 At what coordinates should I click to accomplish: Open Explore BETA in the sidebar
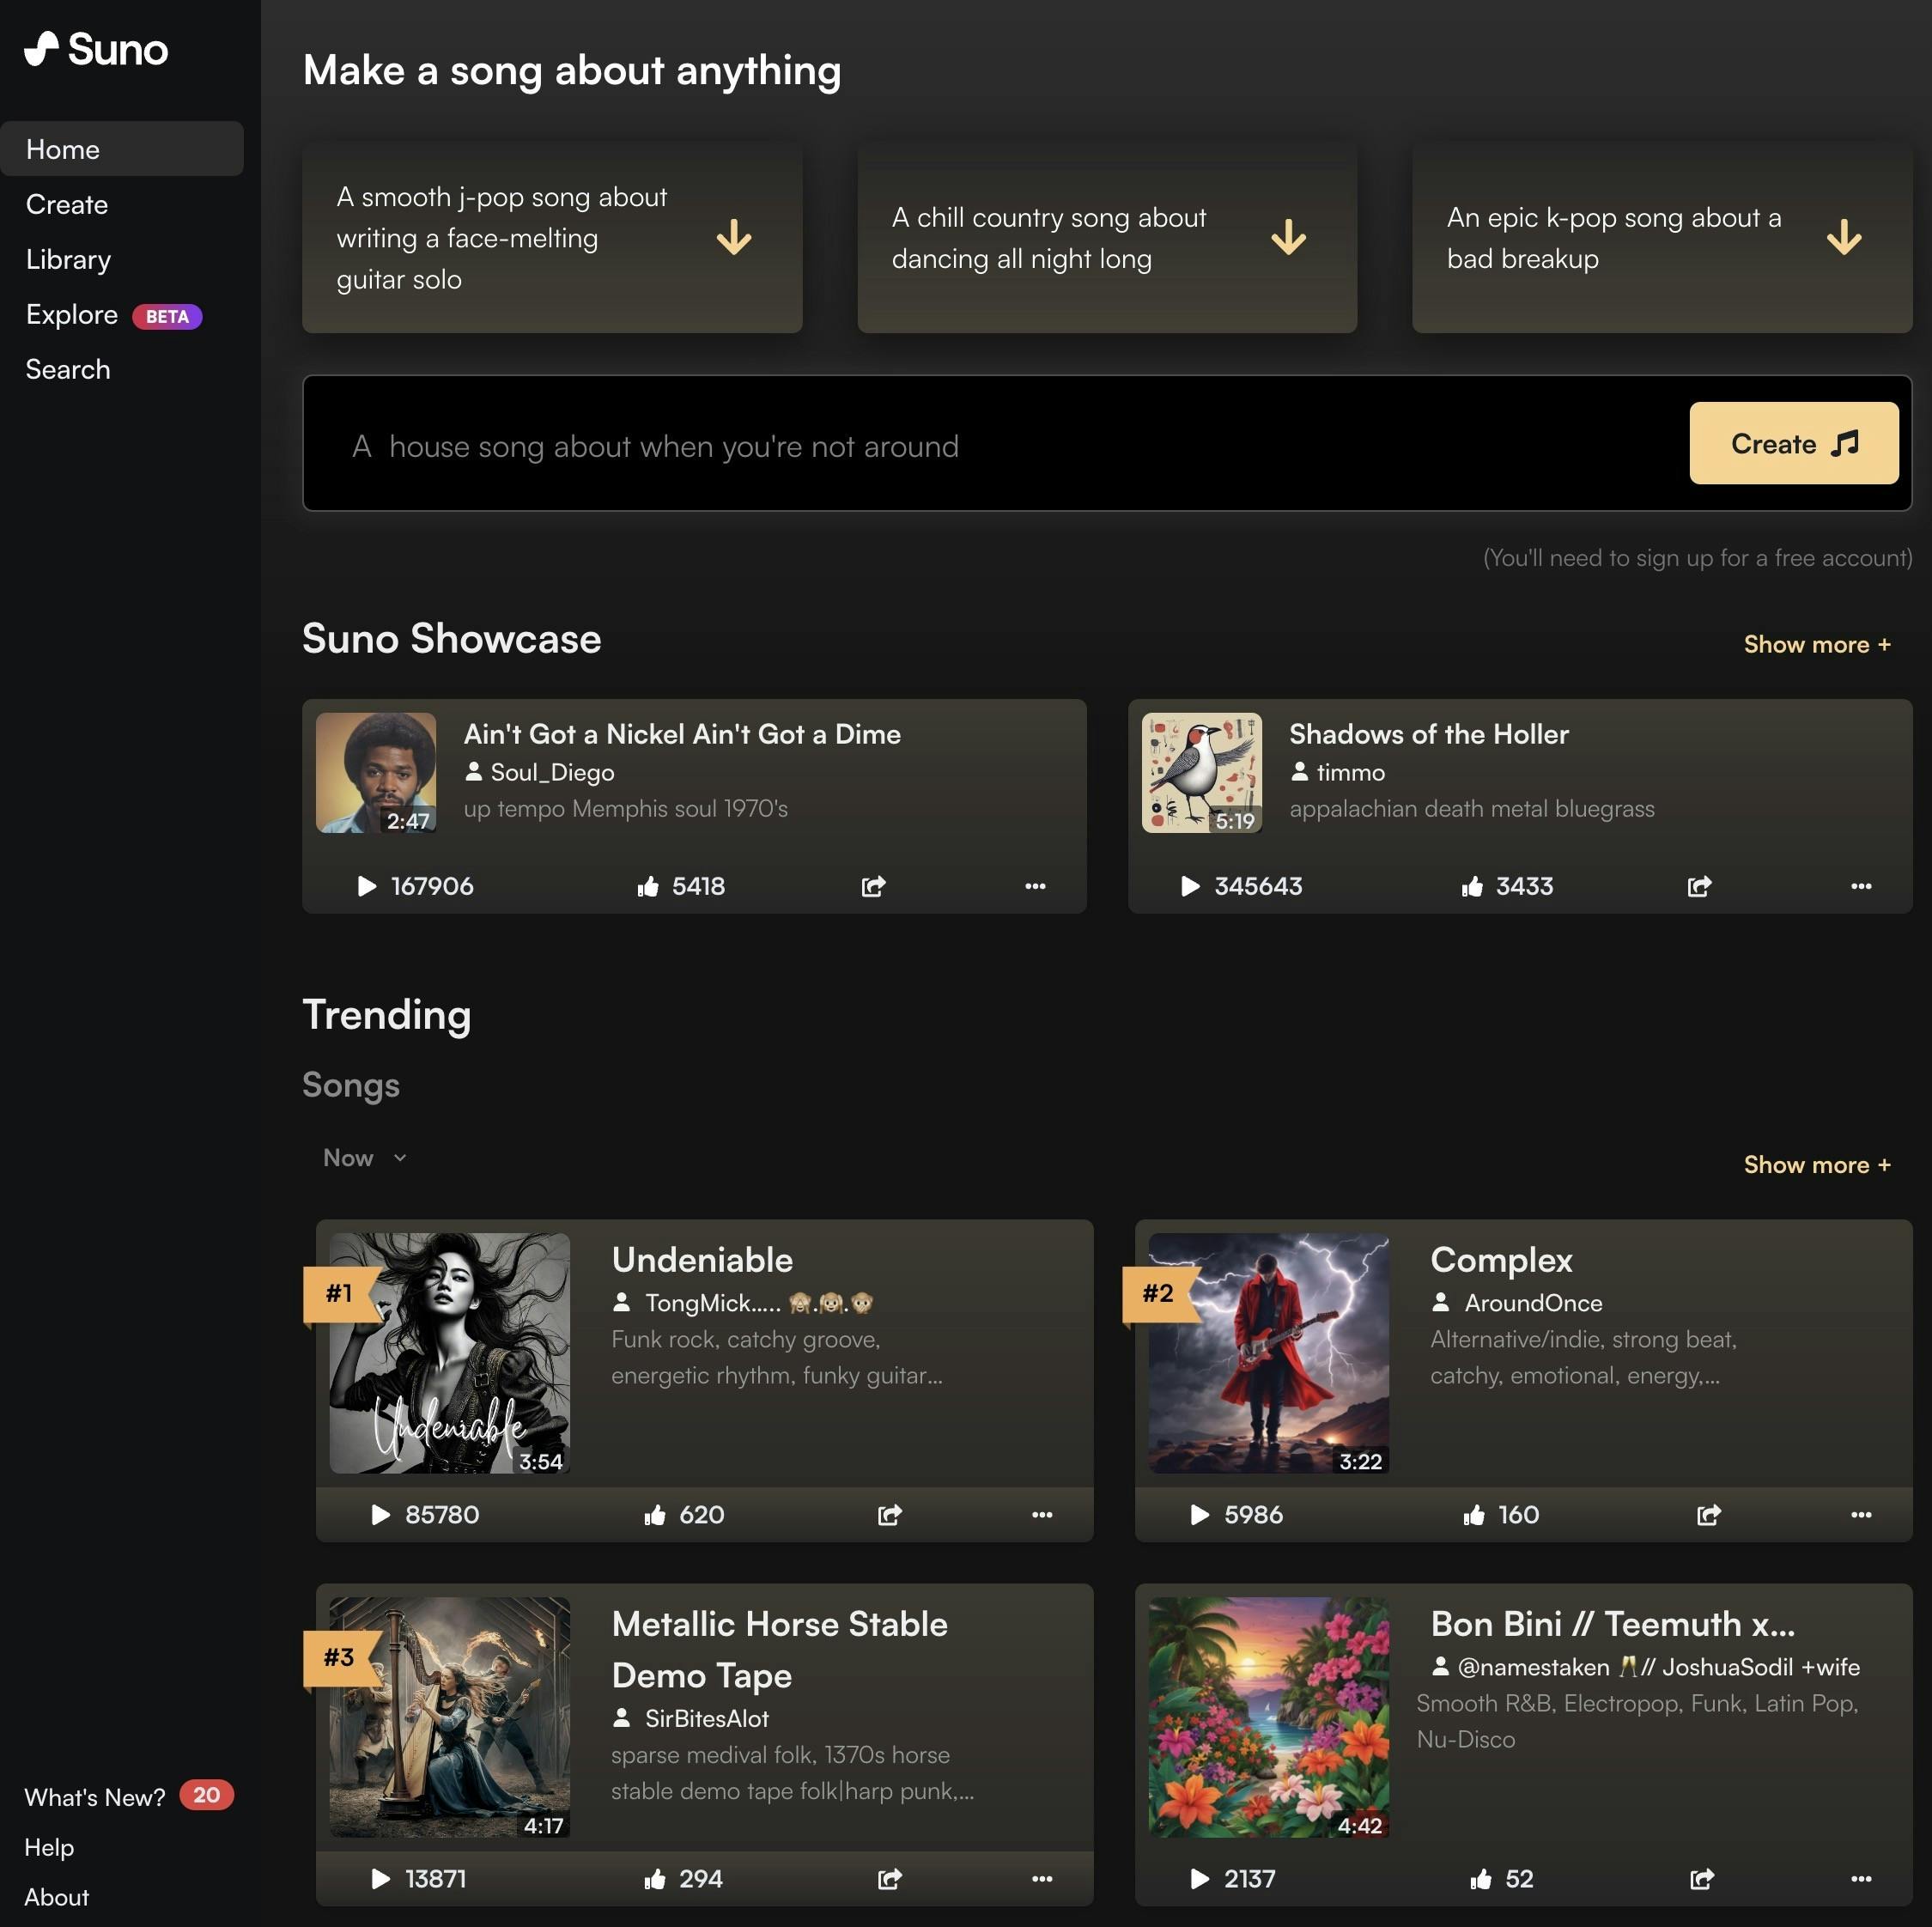coord(72,314)
